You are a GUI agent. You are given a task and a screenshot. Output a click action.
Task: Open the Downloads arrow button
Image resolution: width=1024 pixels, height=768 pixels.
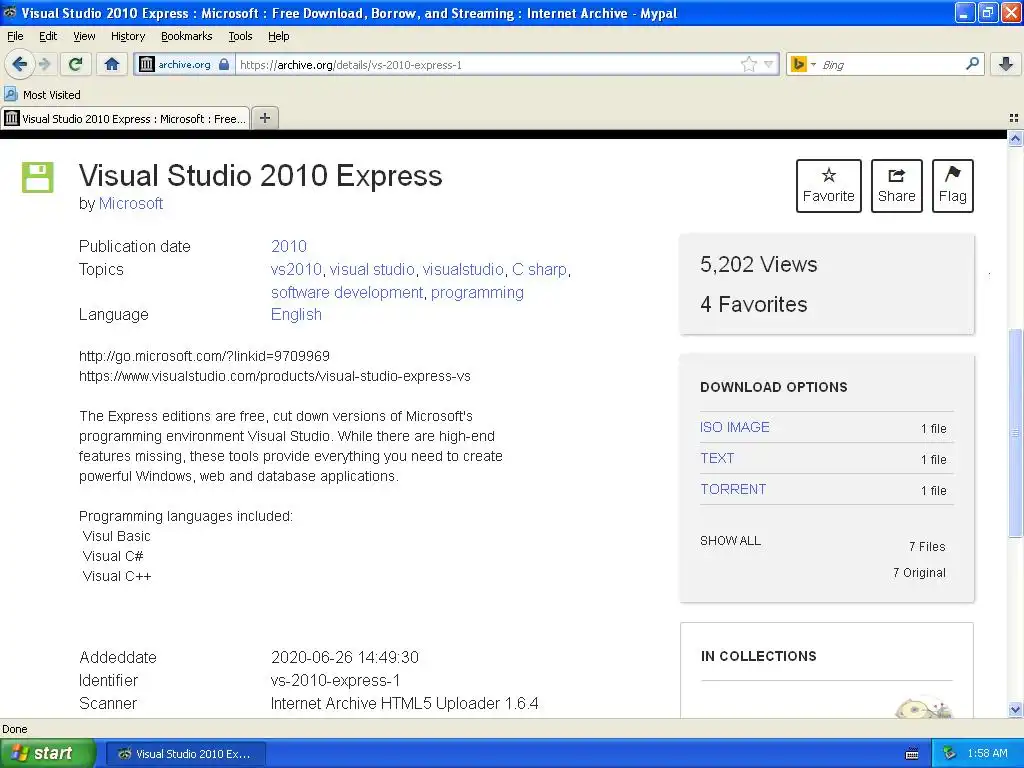pos(1006,64)
